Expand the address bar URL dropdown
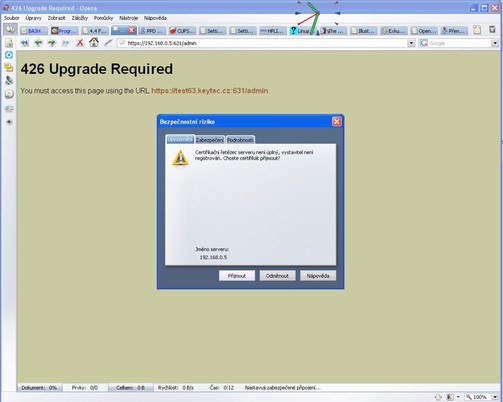Viewport: 503px width, 402px height. (411, 43)
